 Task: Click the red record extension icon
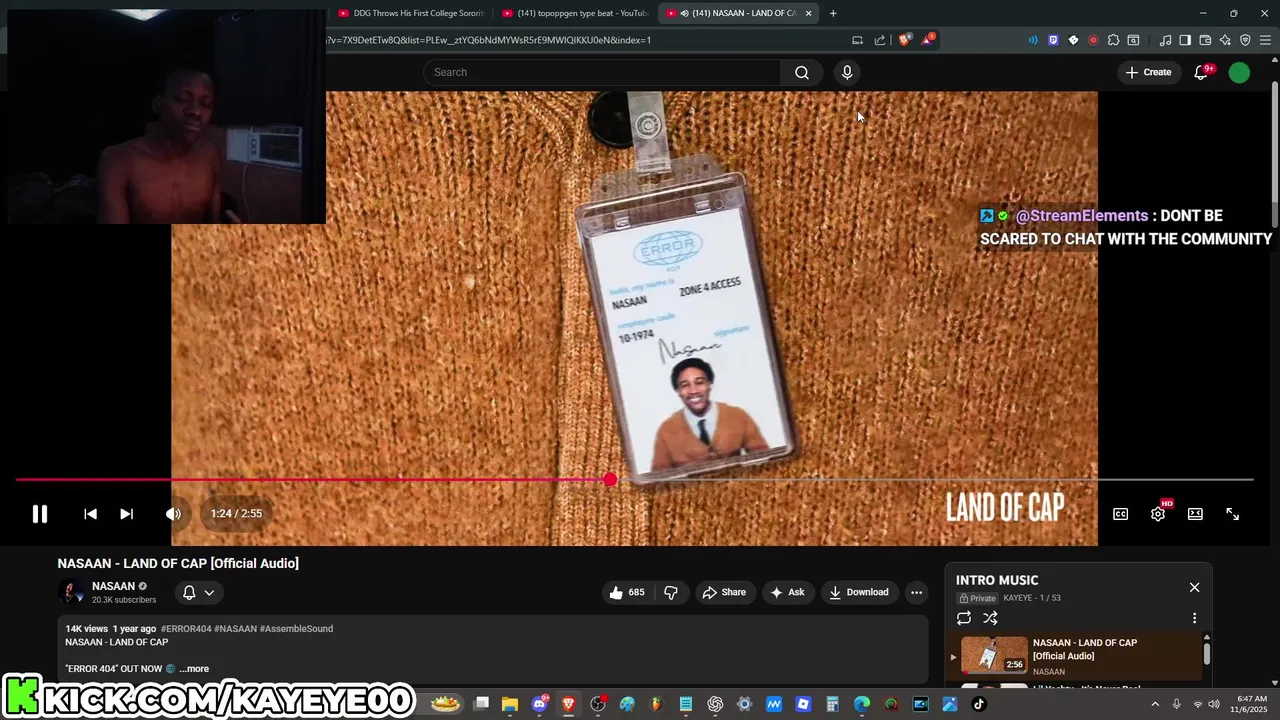[x=1093, y=40]
